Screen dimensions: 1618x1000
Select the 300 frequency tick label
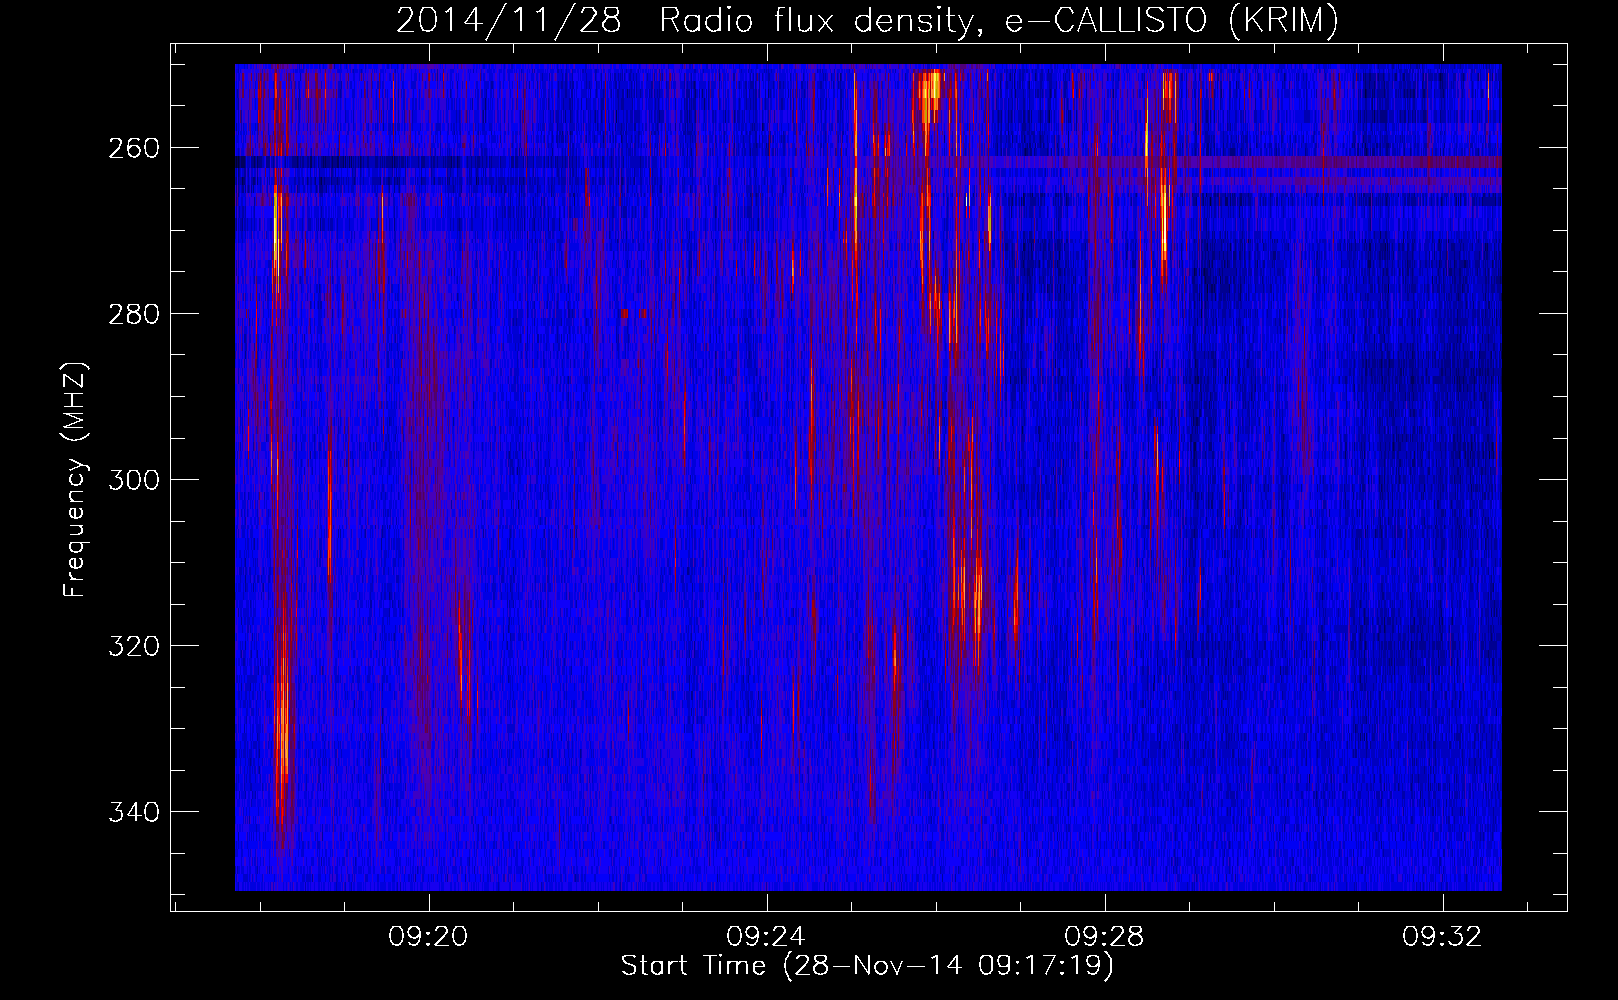[x=133, y=480]
